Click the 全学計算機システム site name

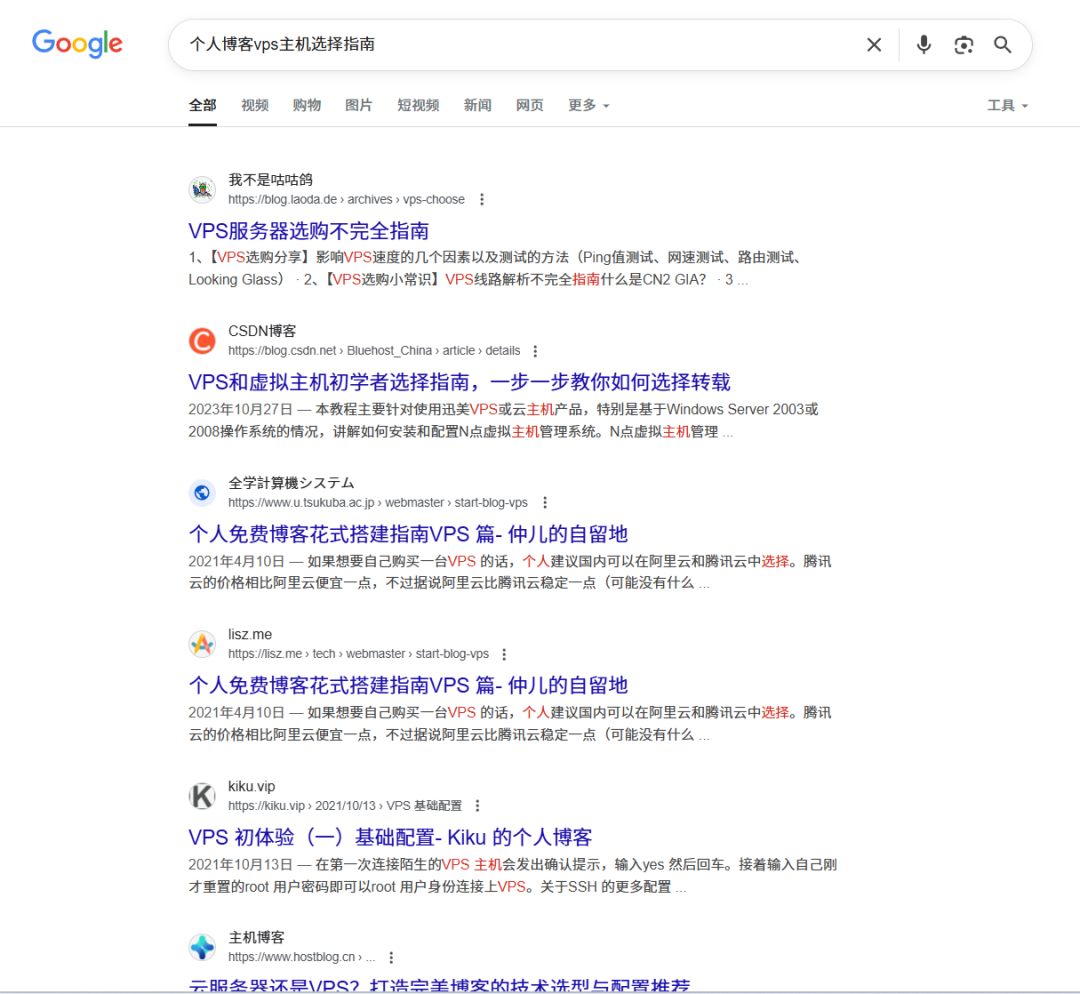291,483
